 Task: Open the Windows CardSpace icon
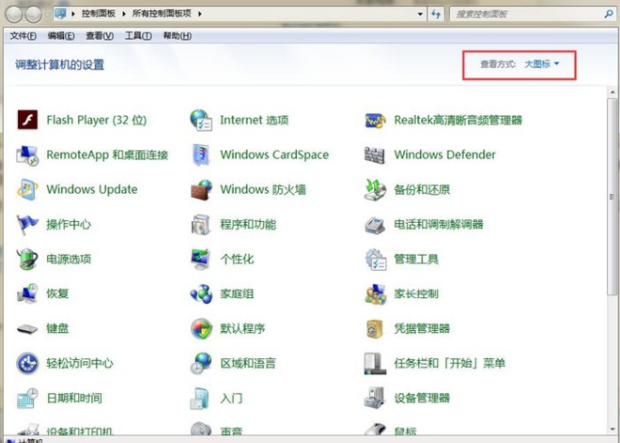[x=201, y=155]
